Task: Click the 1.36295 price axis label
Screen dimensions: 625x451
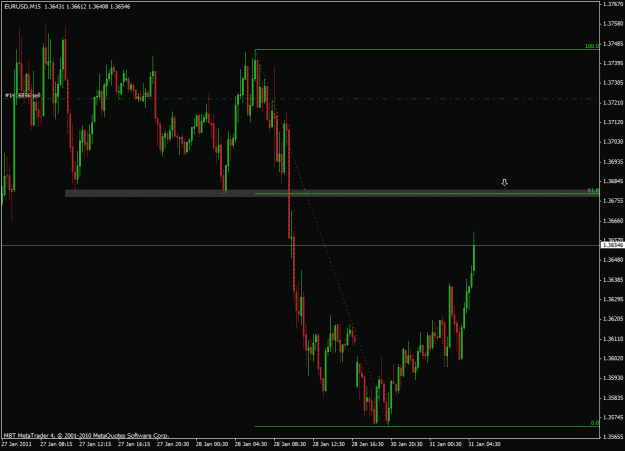Action: (x=613, y=299)
